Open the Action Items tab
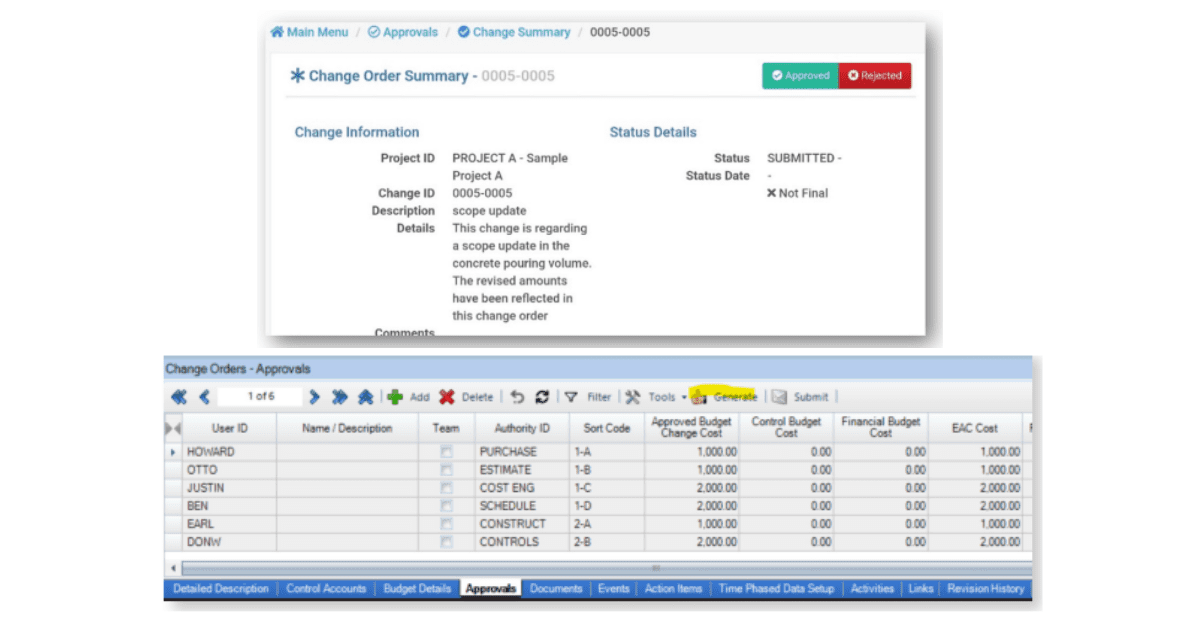1200x627 pixels. click(x=674, y=589)
